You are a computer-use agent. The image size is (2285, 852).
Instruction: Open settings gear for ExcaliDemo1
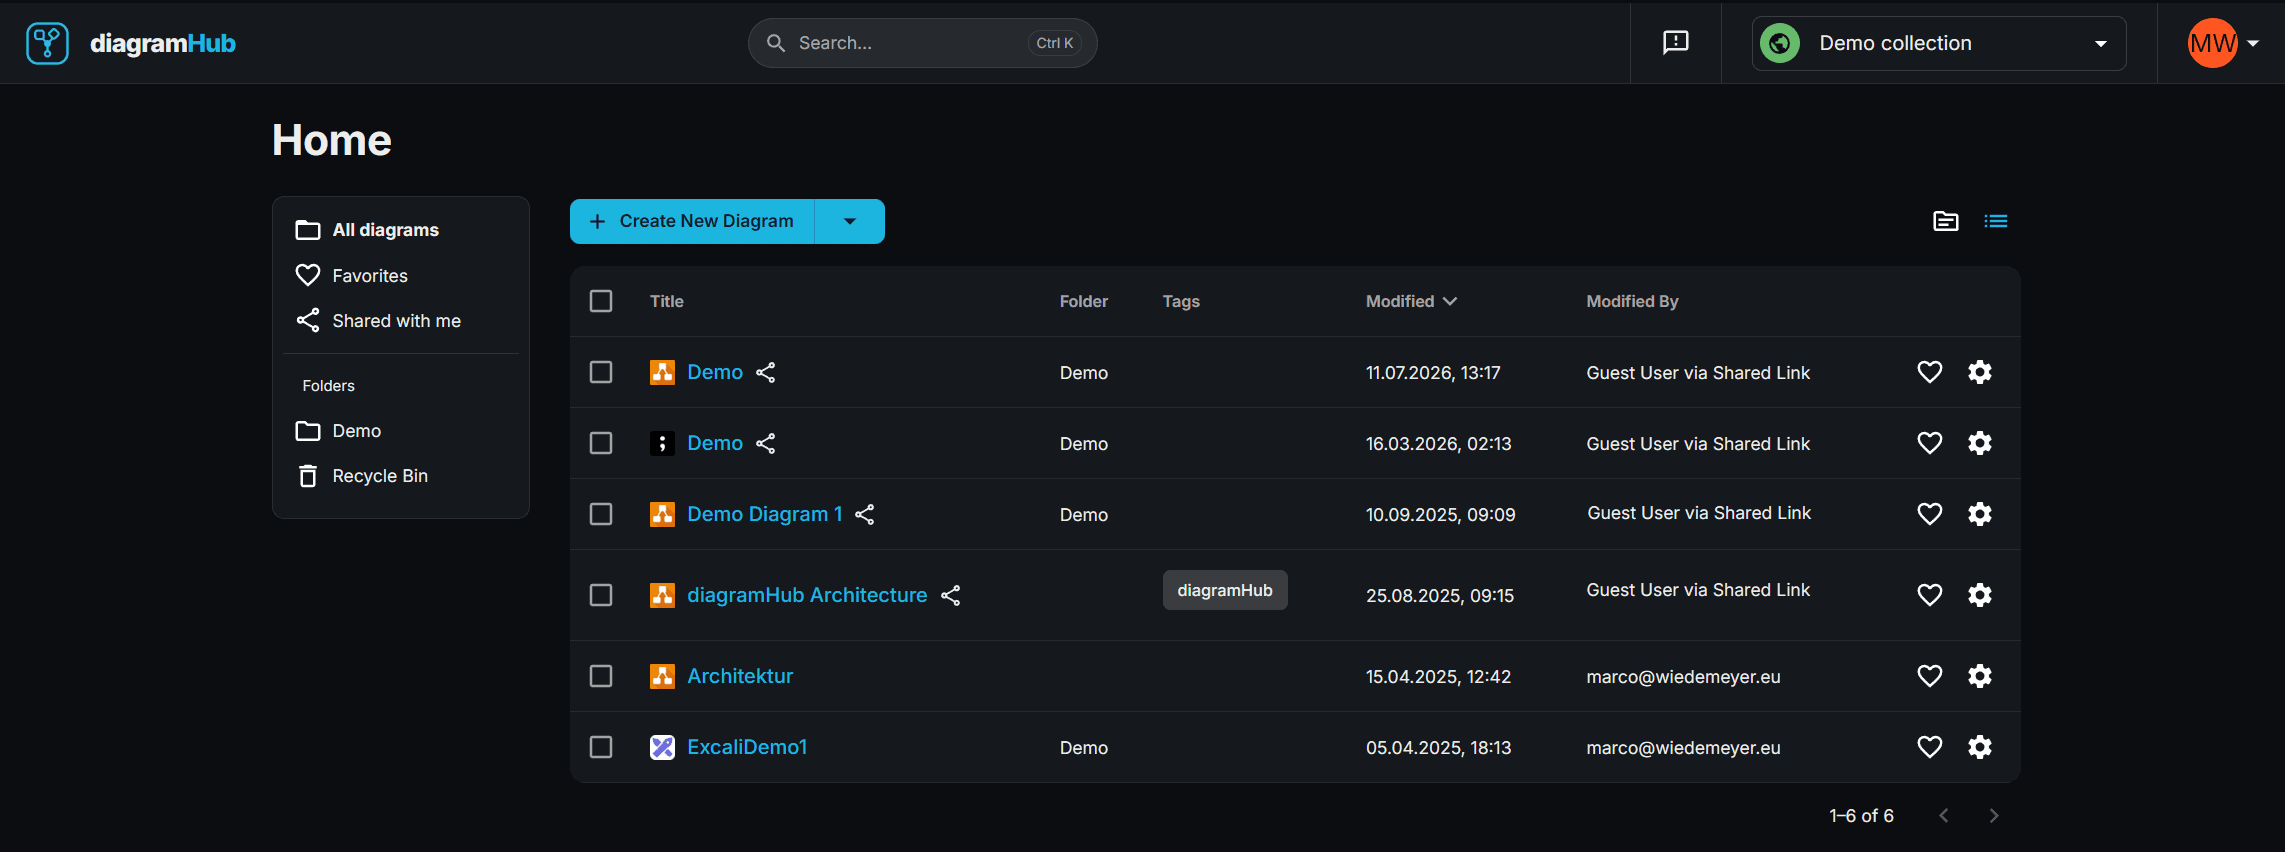[x=1980, y=747]
